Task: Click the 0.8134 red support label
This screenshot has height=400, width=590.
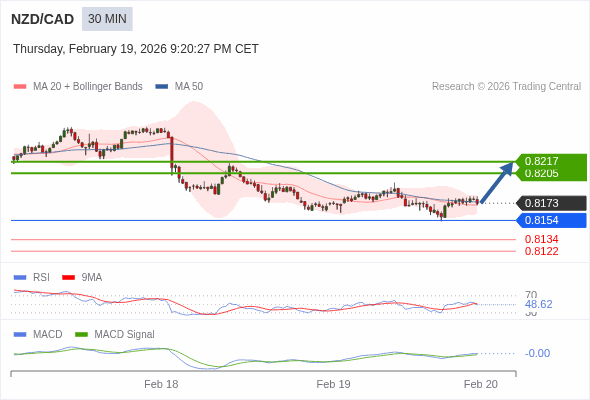Action: 541,239
